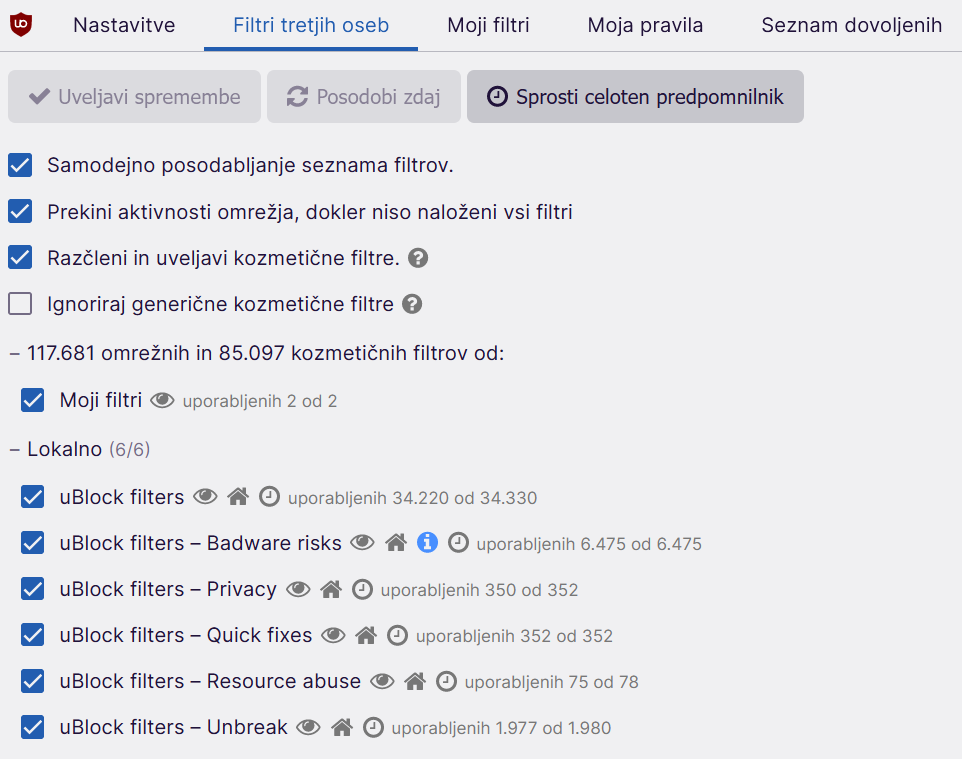The width and height of the screenshot is (962, 759).
Task: Uncheck Prekini aktivnosti omrežja checkbox
Action: tap(20, 212)
